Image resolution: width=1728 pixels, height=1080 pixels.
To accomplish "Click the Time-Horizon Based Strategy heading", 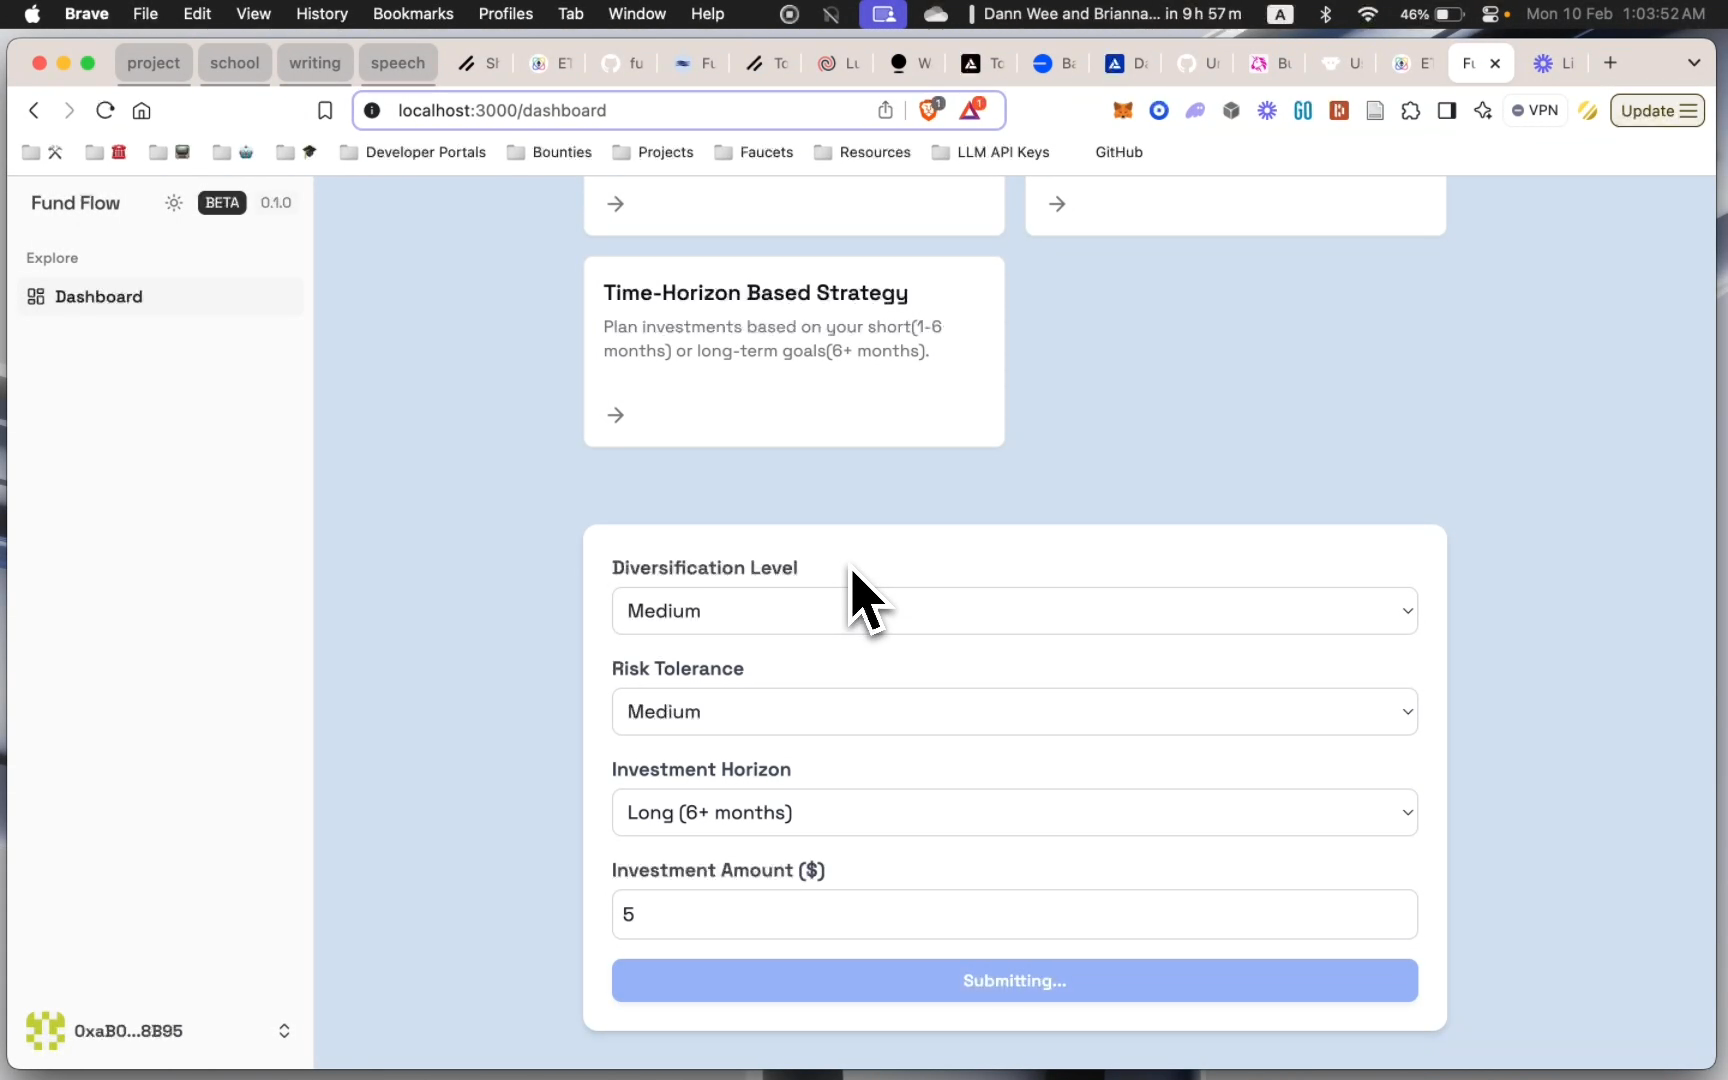I will tap(756, 293).
